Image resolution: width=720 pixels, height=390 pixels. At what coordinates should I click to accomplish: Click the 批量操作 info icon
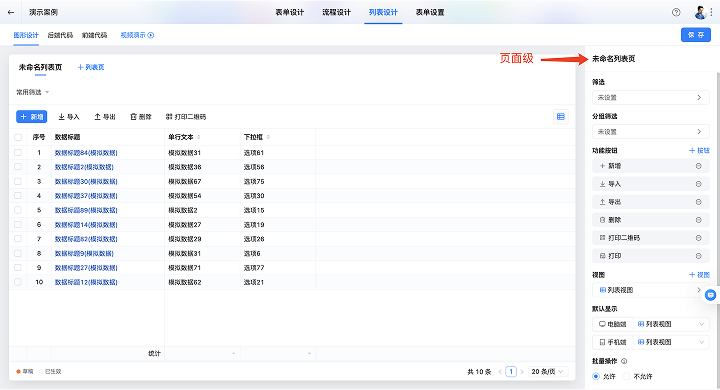(624, 361)
